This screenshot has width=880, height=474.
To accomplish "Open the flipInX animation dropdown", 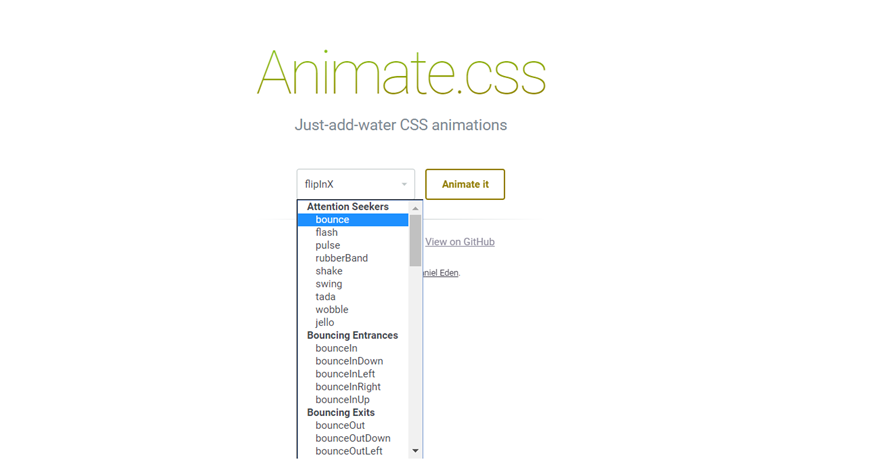I will click(x=356, y=184).
